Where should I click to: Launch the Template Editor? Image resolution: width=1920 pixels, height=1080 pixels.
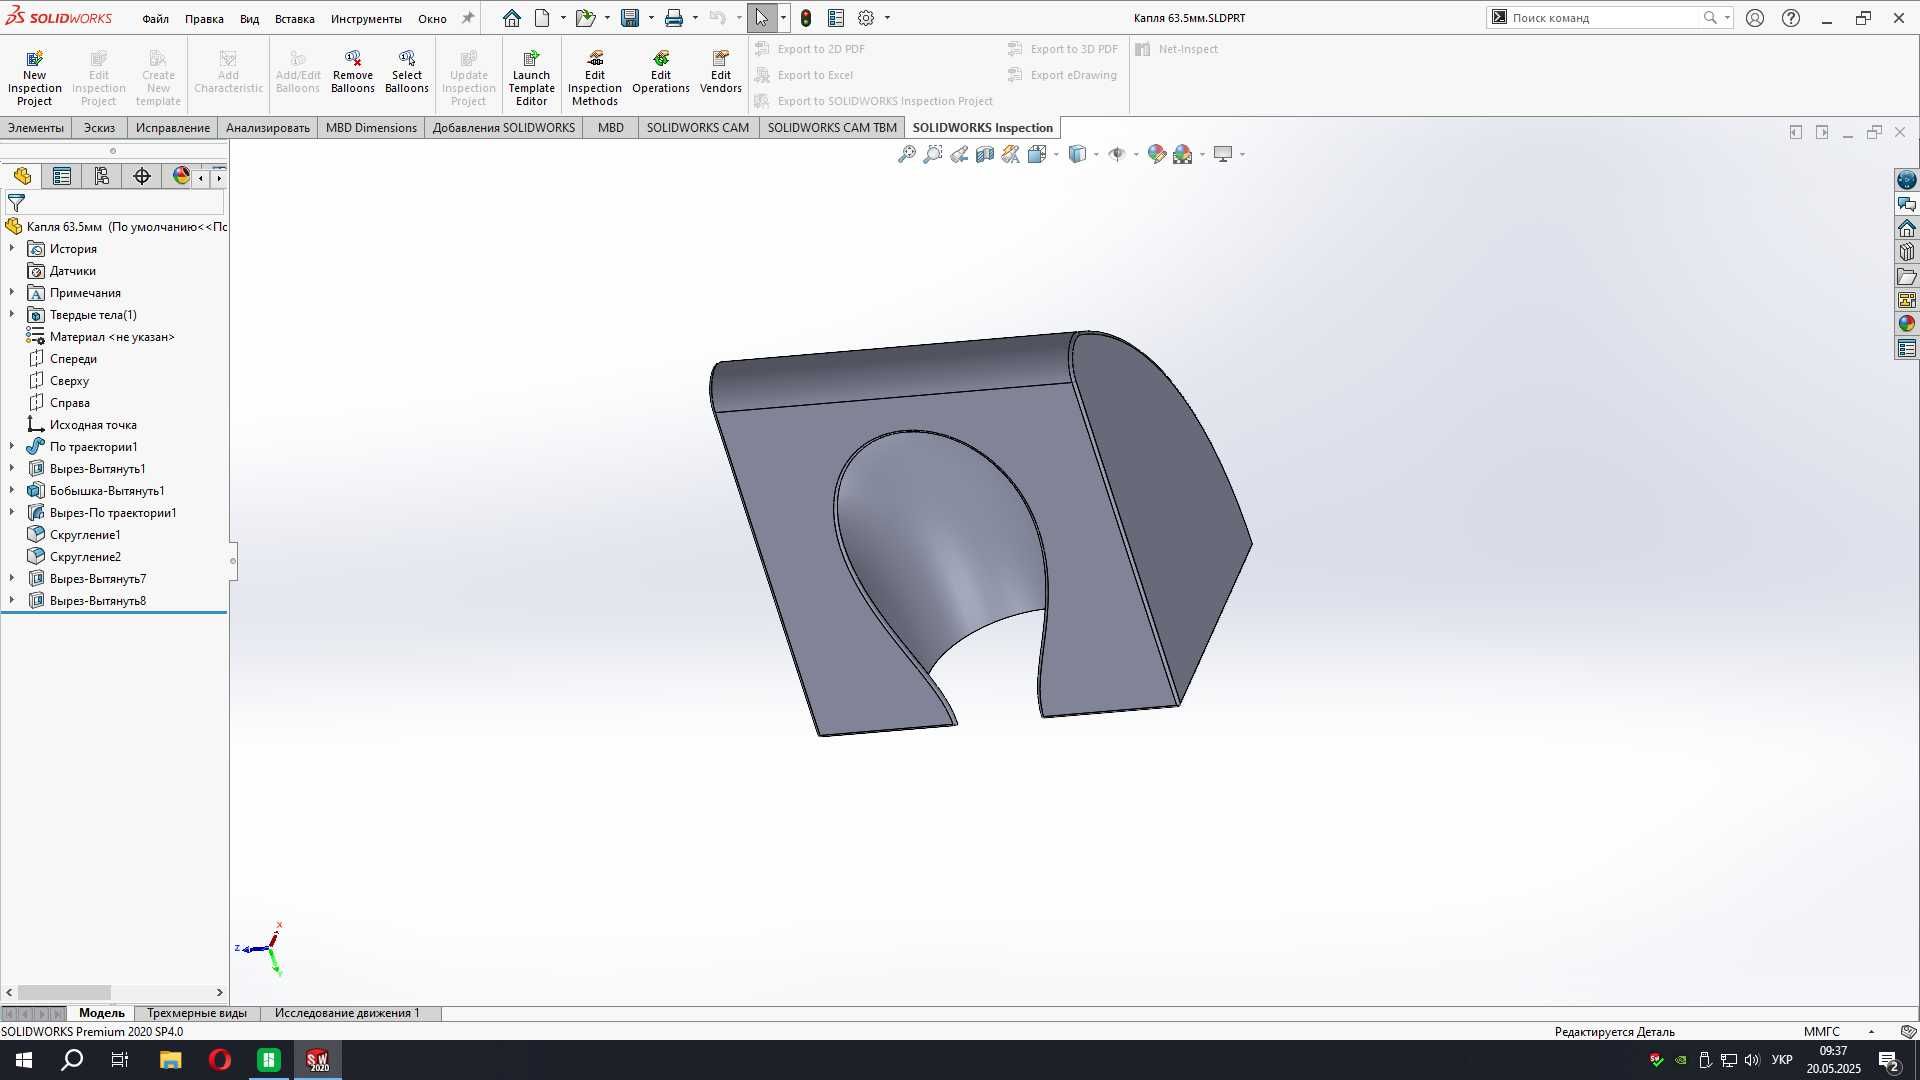[x=531, y=77]
